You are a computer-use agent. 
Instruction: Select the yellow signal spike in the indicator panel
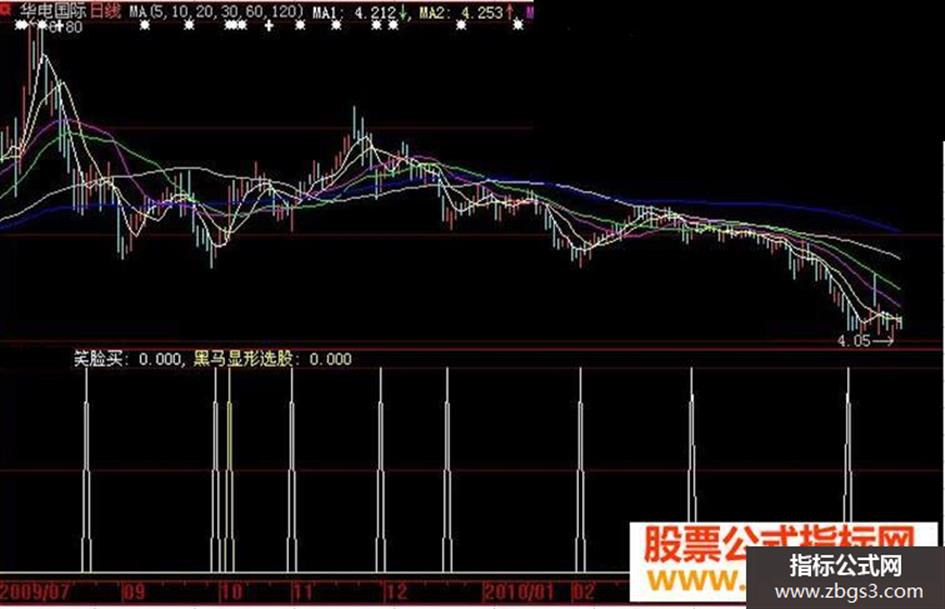(230, 470)
